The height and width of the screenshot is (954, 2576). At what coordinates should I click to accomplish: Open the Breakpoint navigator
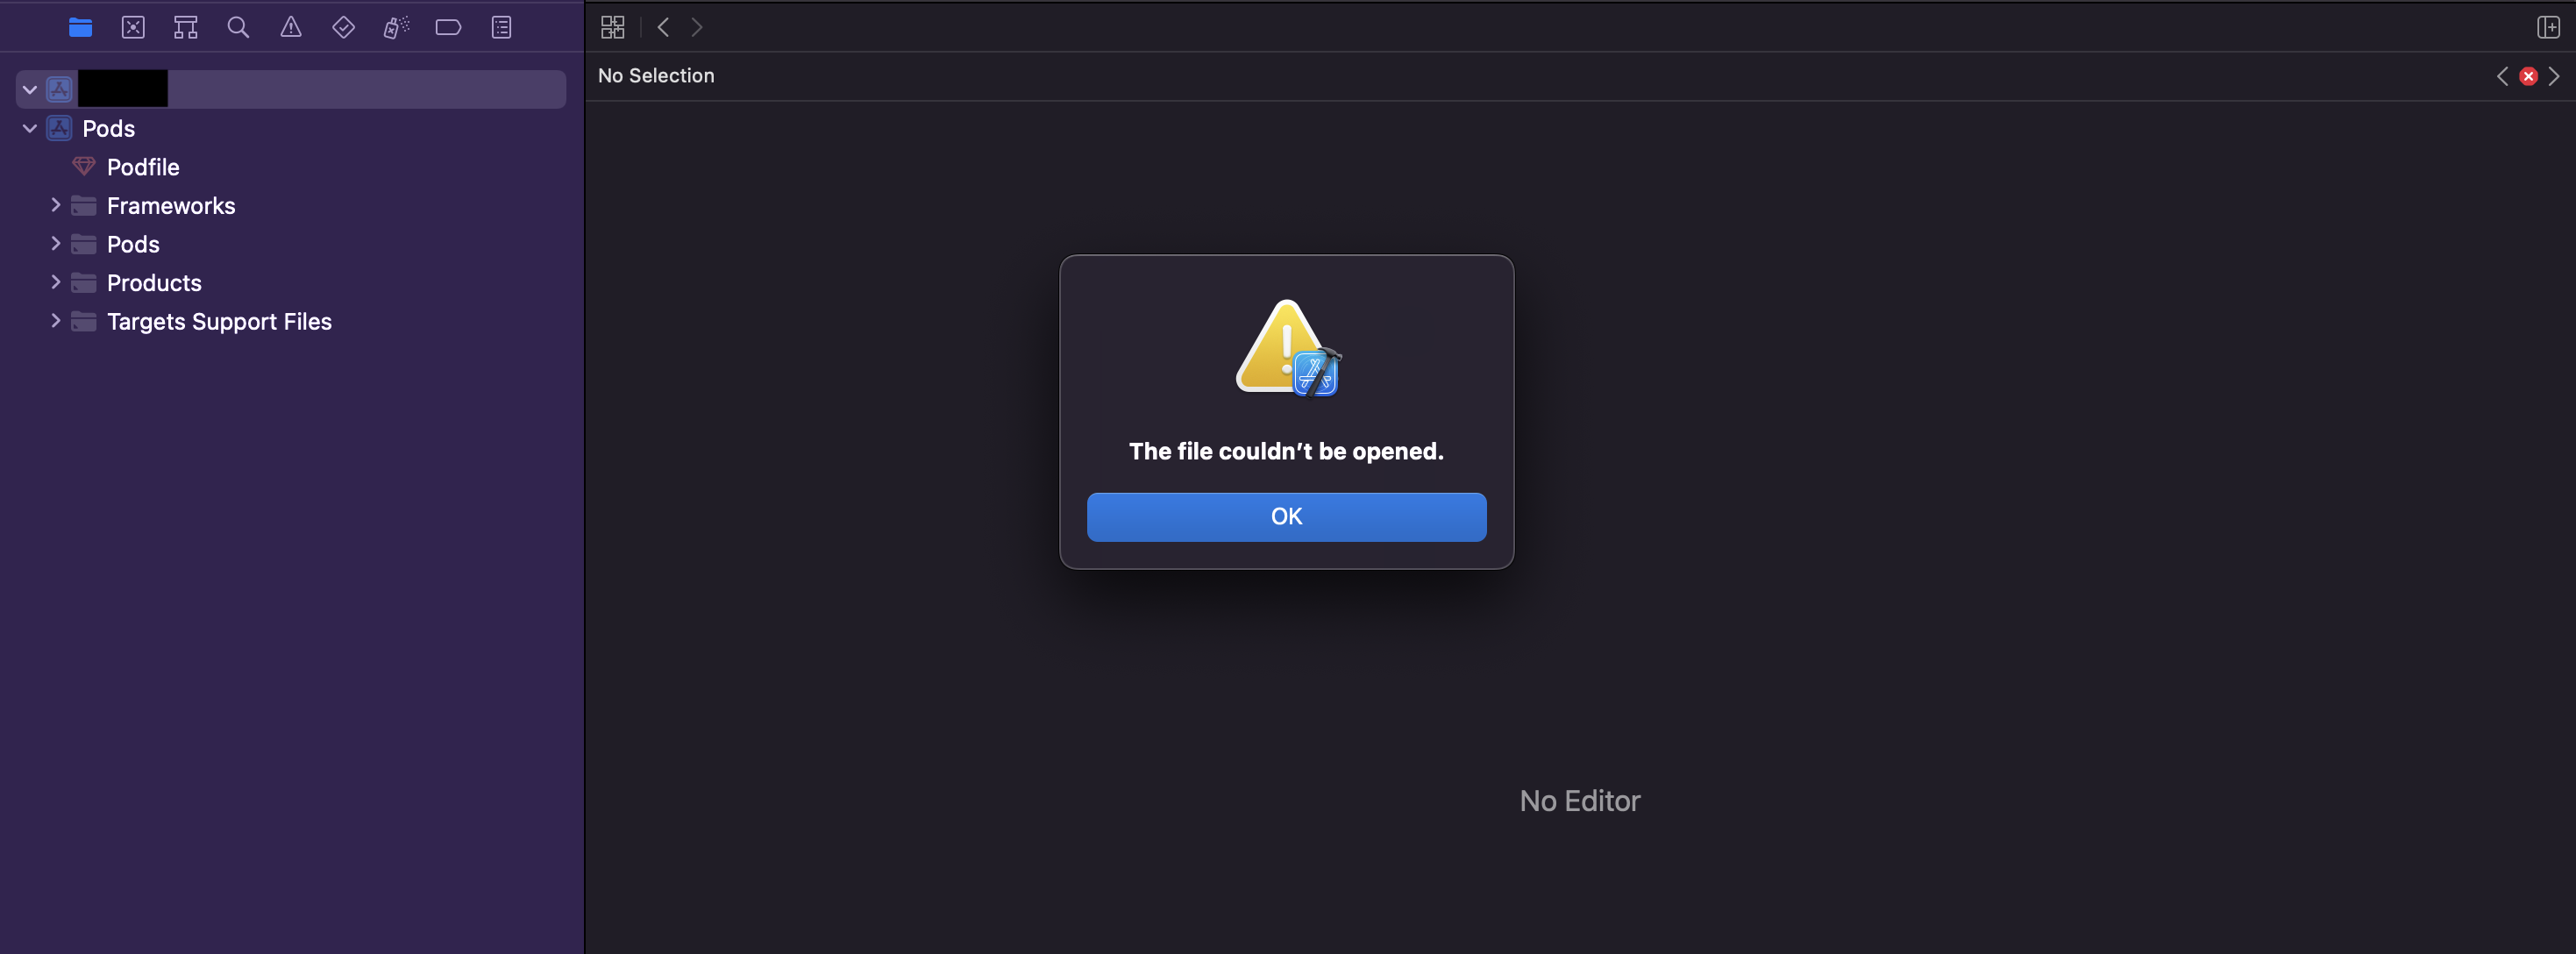tap(449, 28)
